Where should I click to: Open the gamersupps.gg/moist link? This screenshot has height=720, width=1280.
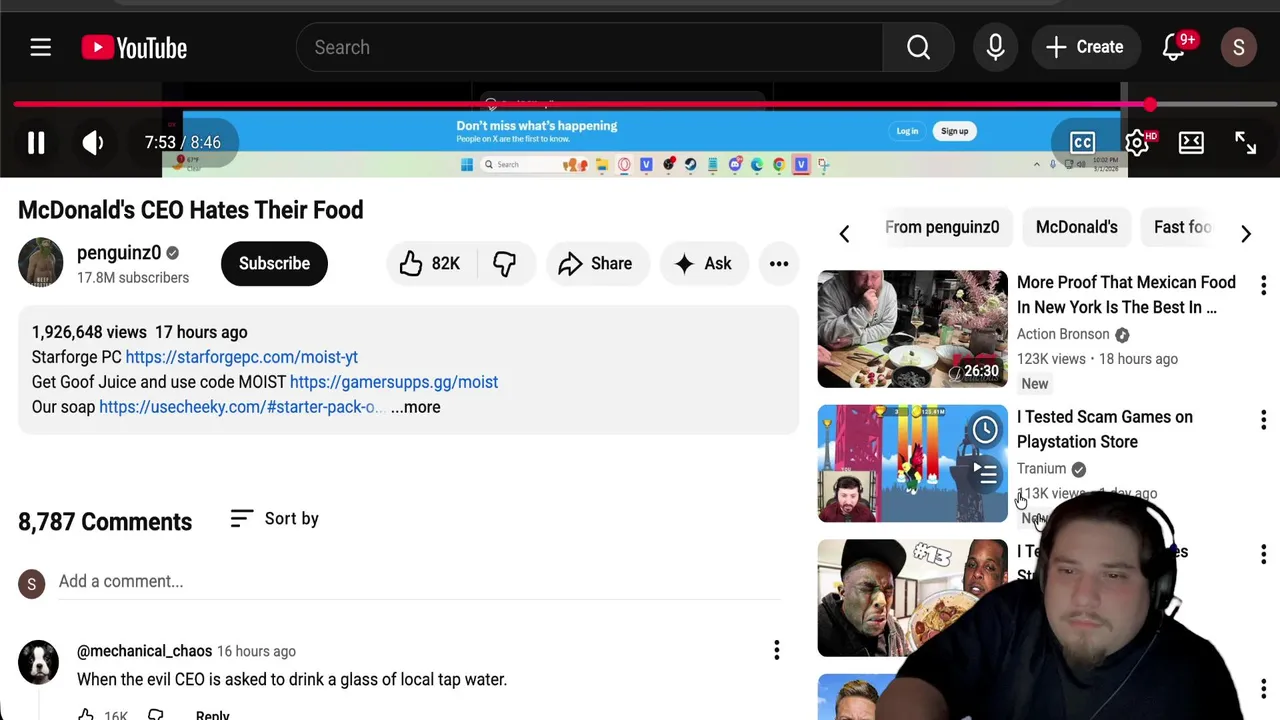(393, 382)
